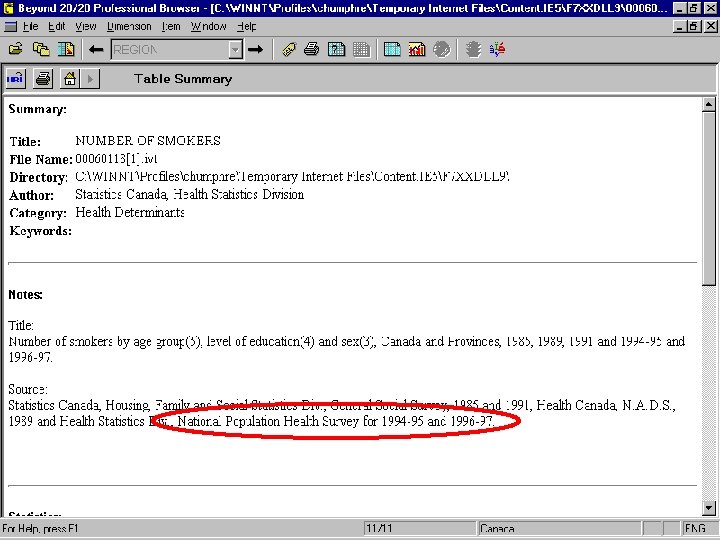The height and width of the screenshot is (540, 720).
Task: Click the Source: label in notes
Action: tap(28, 389)
